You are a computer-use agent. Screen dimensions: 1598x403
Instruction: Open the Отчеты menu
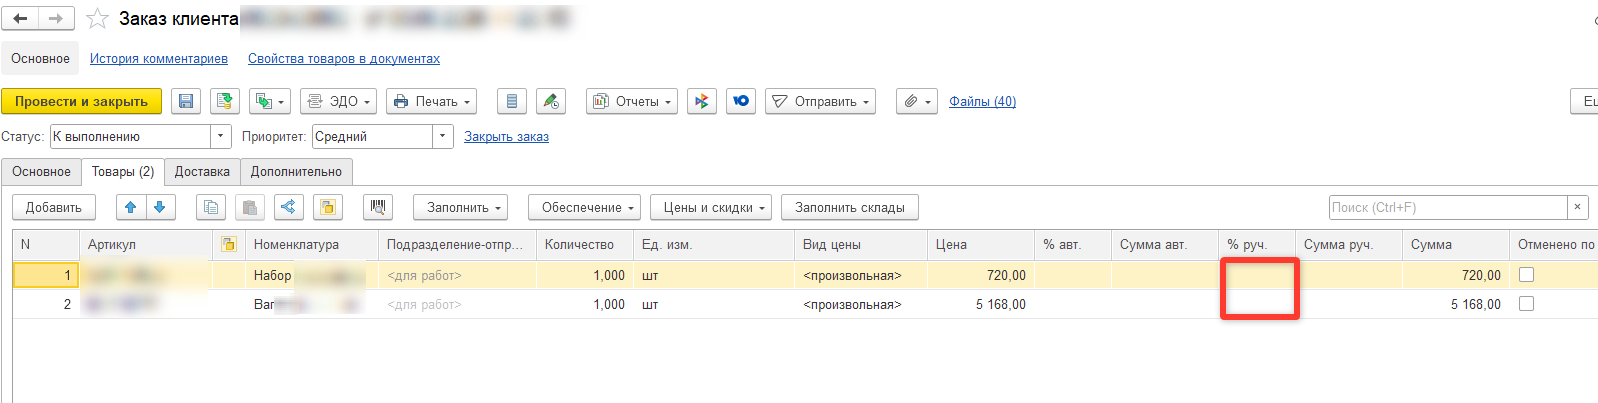click(632, 101)
